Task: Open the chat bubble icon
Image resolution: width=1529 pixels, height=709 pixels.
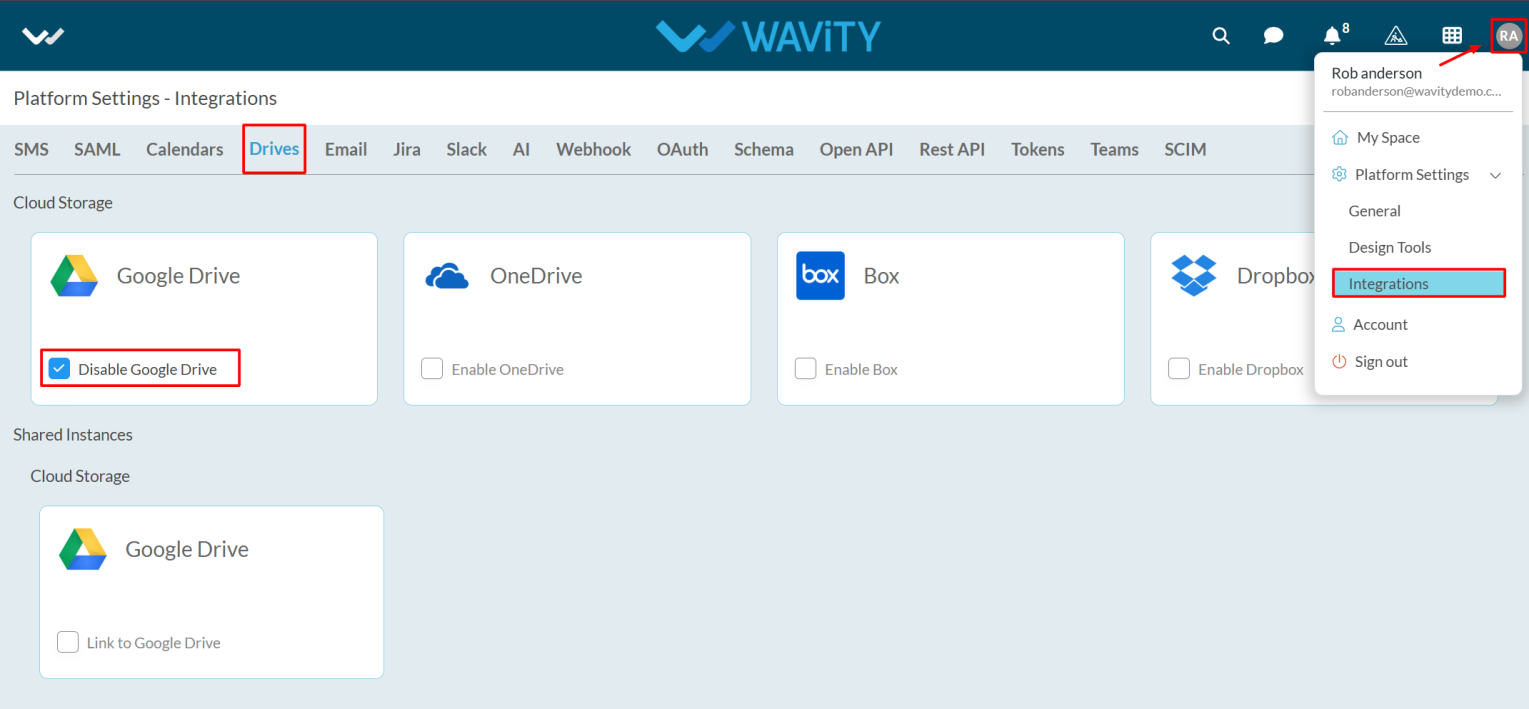Action: (1273, 36)
